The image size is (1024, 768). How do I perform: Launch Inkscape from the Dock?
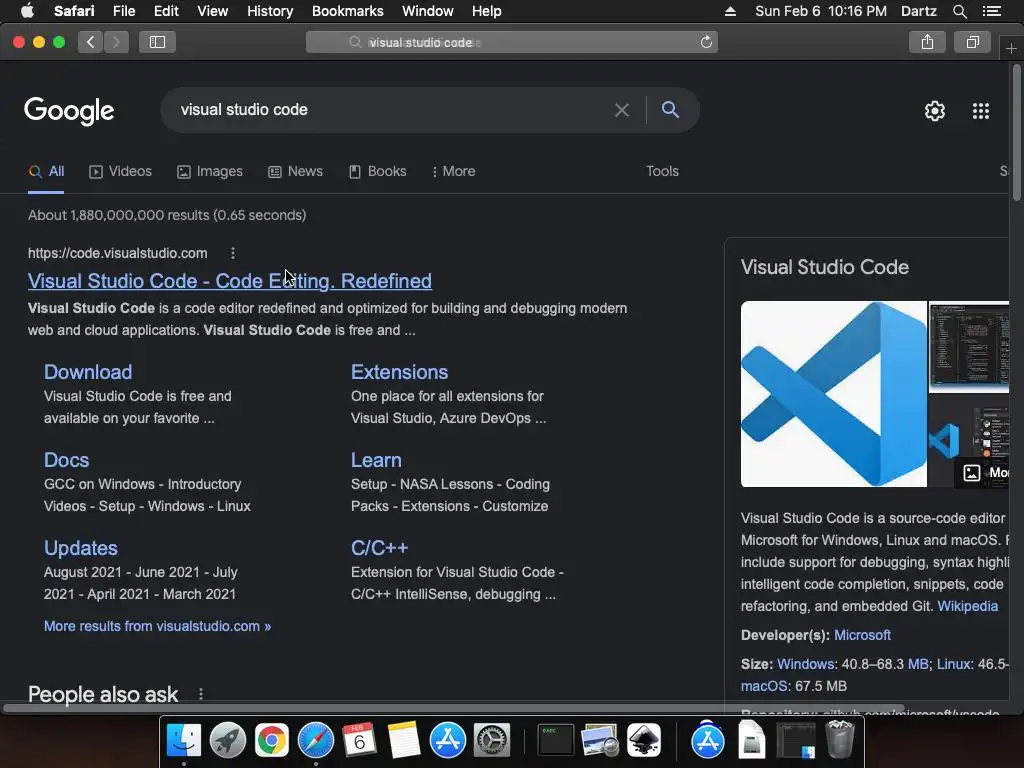coord(644,741)
